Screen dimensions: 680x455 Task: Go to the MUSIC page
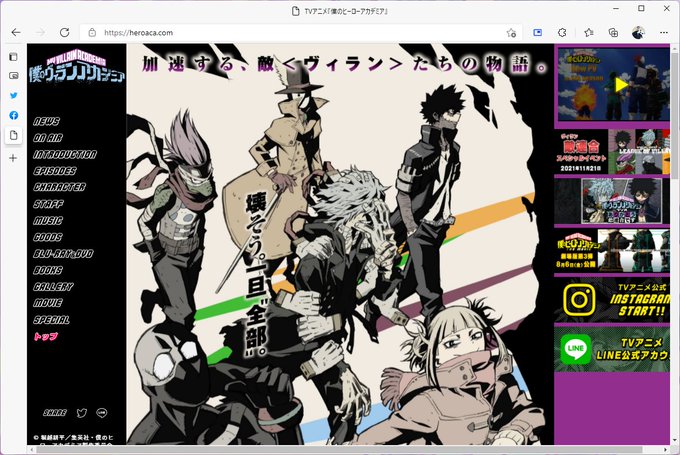(48, 220)
